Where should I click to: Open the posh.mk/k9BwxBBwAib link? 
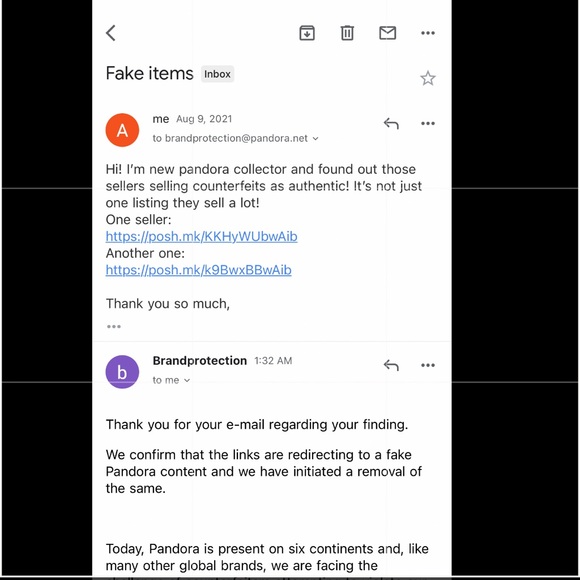point(199,270)
